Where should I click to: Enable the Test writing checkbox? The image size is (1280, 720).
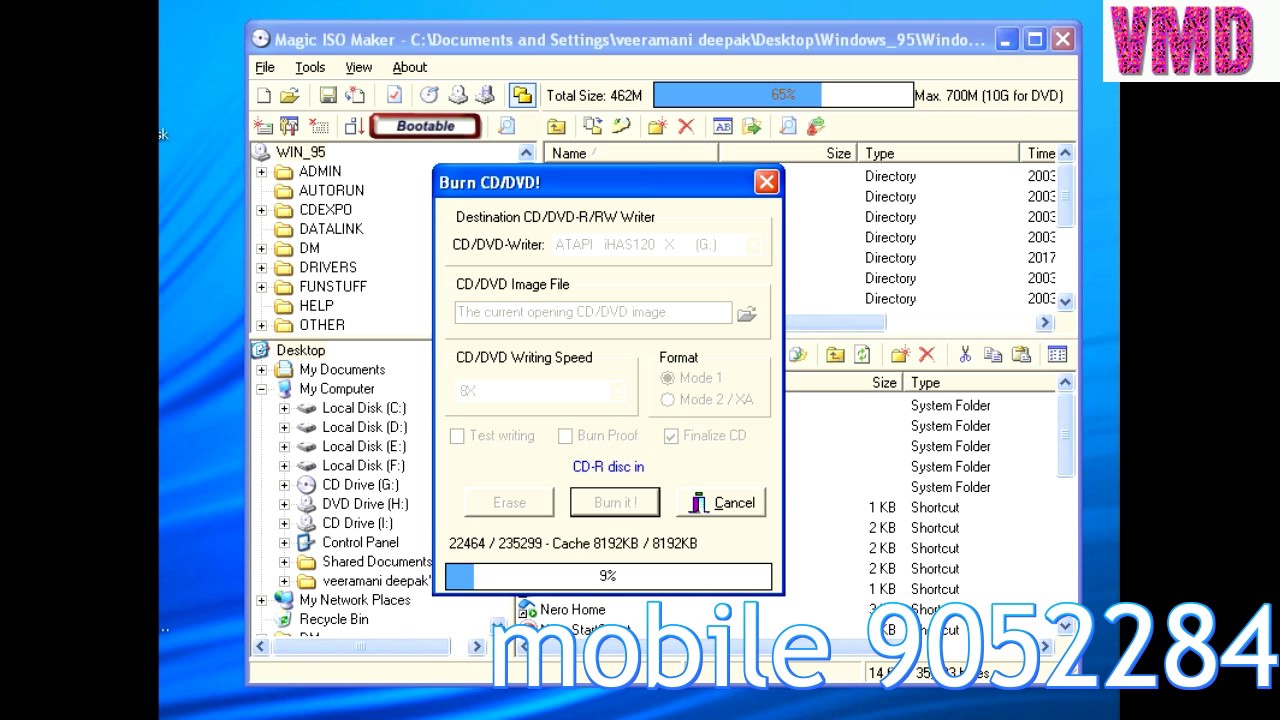point(457,436)
